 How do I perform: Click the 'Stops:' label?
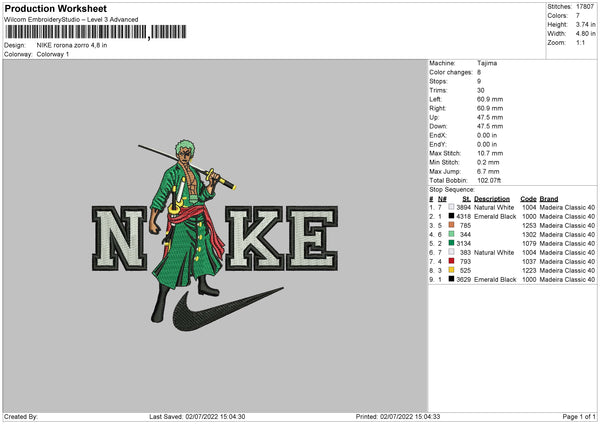pos(438,81)
